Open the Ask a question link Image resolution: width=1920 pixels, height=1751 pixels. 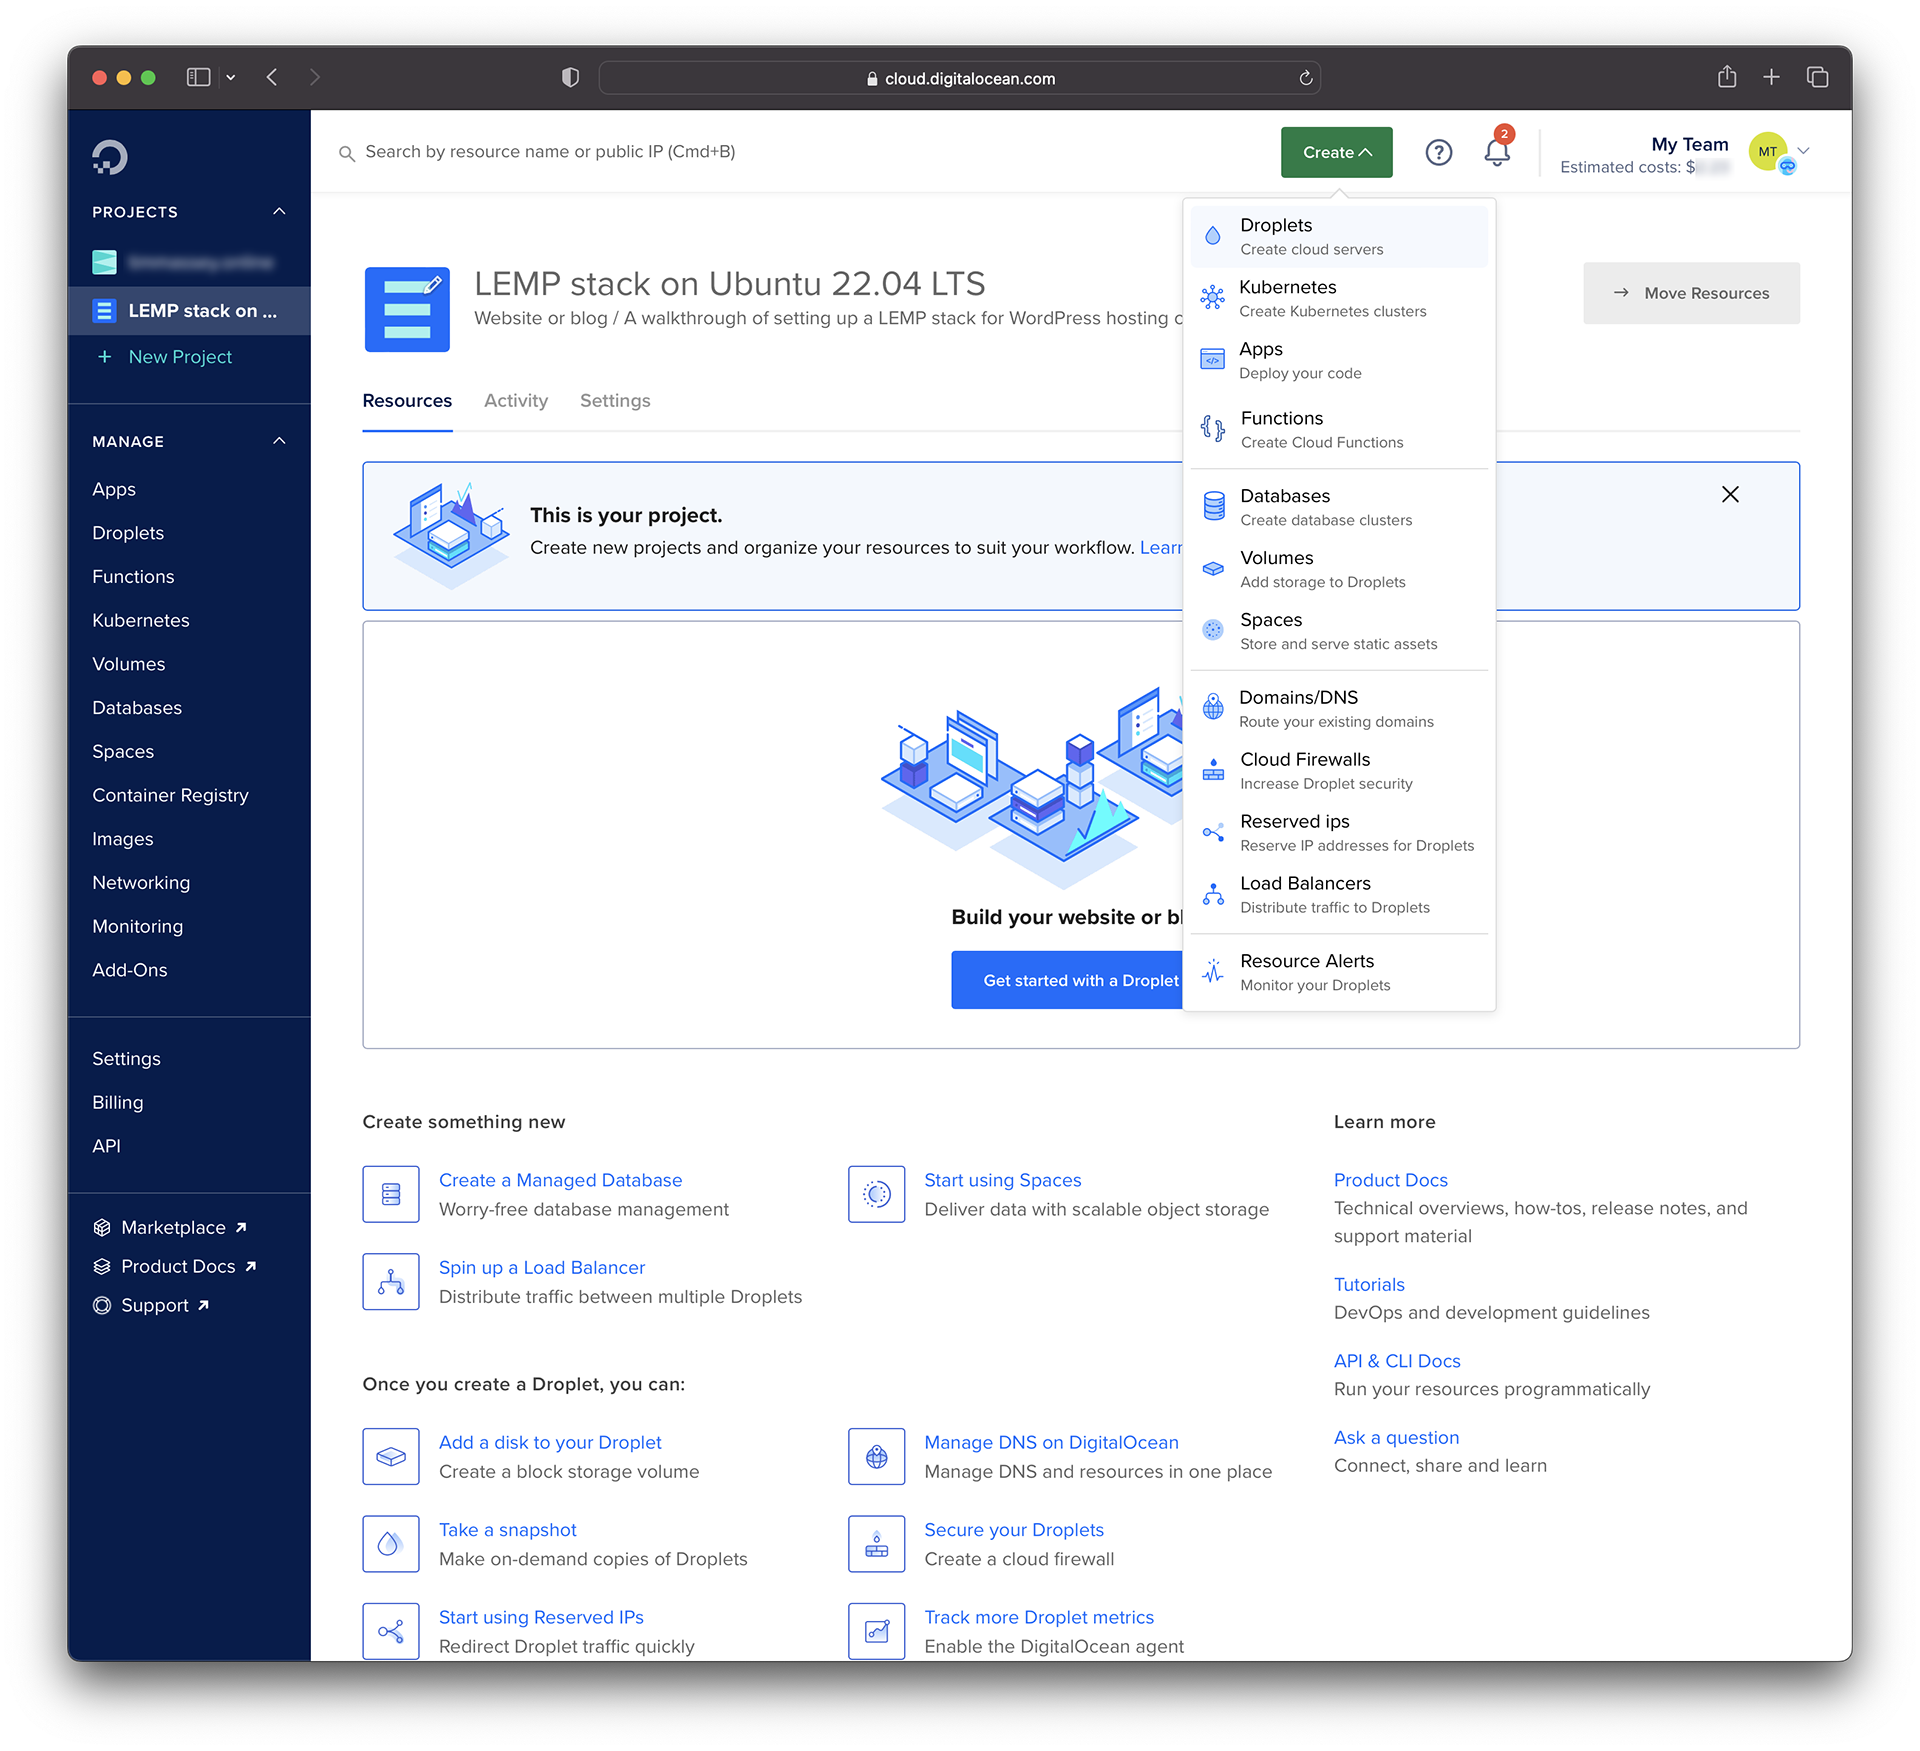coord(1396,1437)
